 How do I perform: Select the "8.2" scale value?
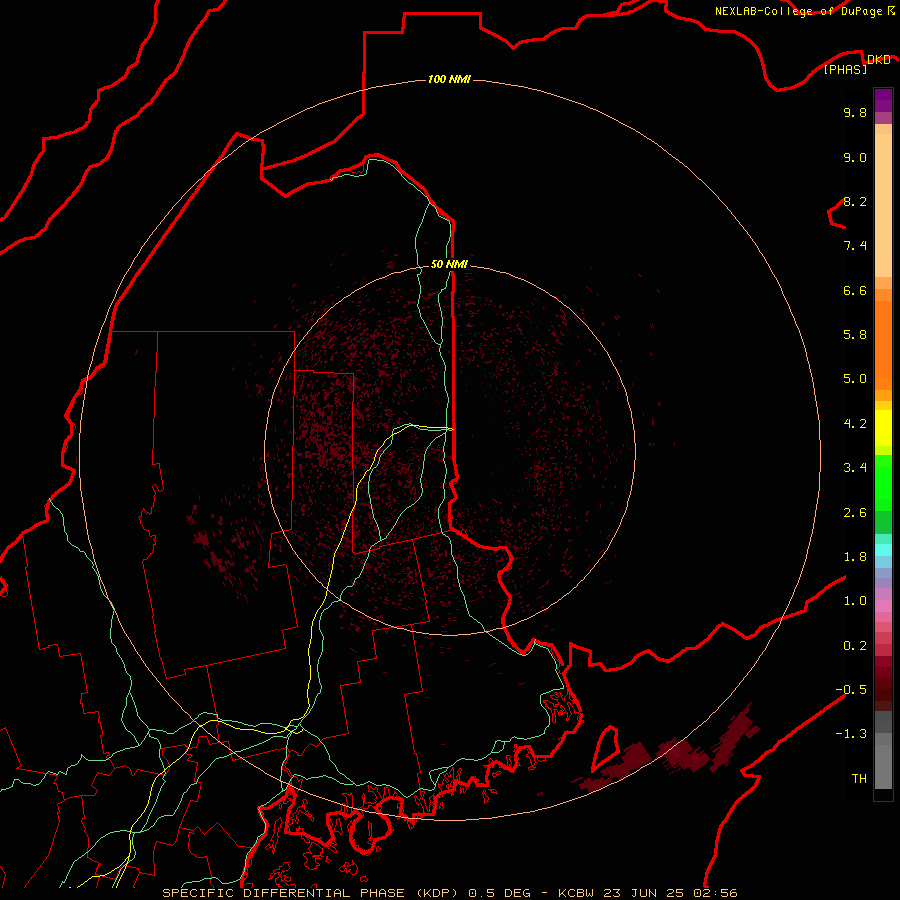click(x=855, y=201)
